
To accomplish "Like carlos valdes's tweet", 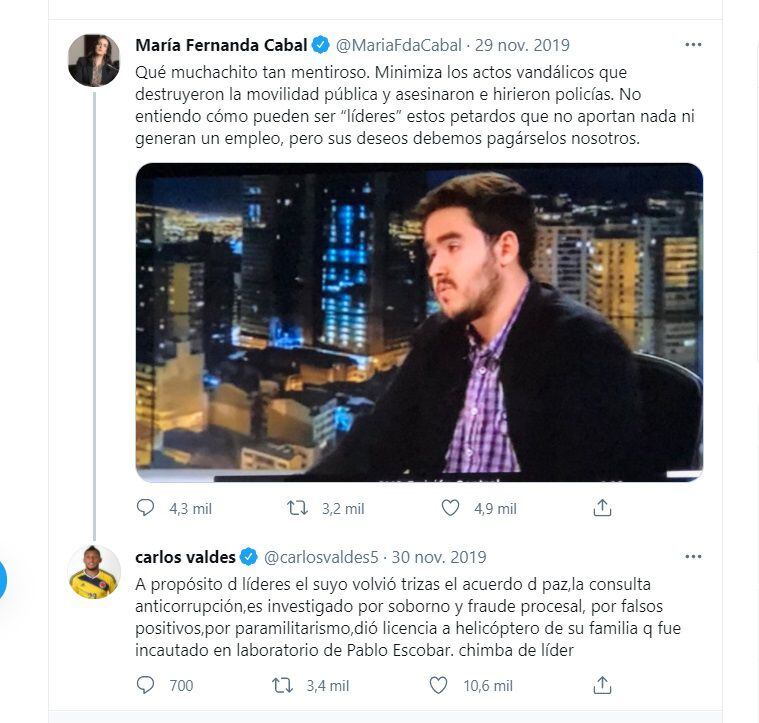I will click(438, 685).
